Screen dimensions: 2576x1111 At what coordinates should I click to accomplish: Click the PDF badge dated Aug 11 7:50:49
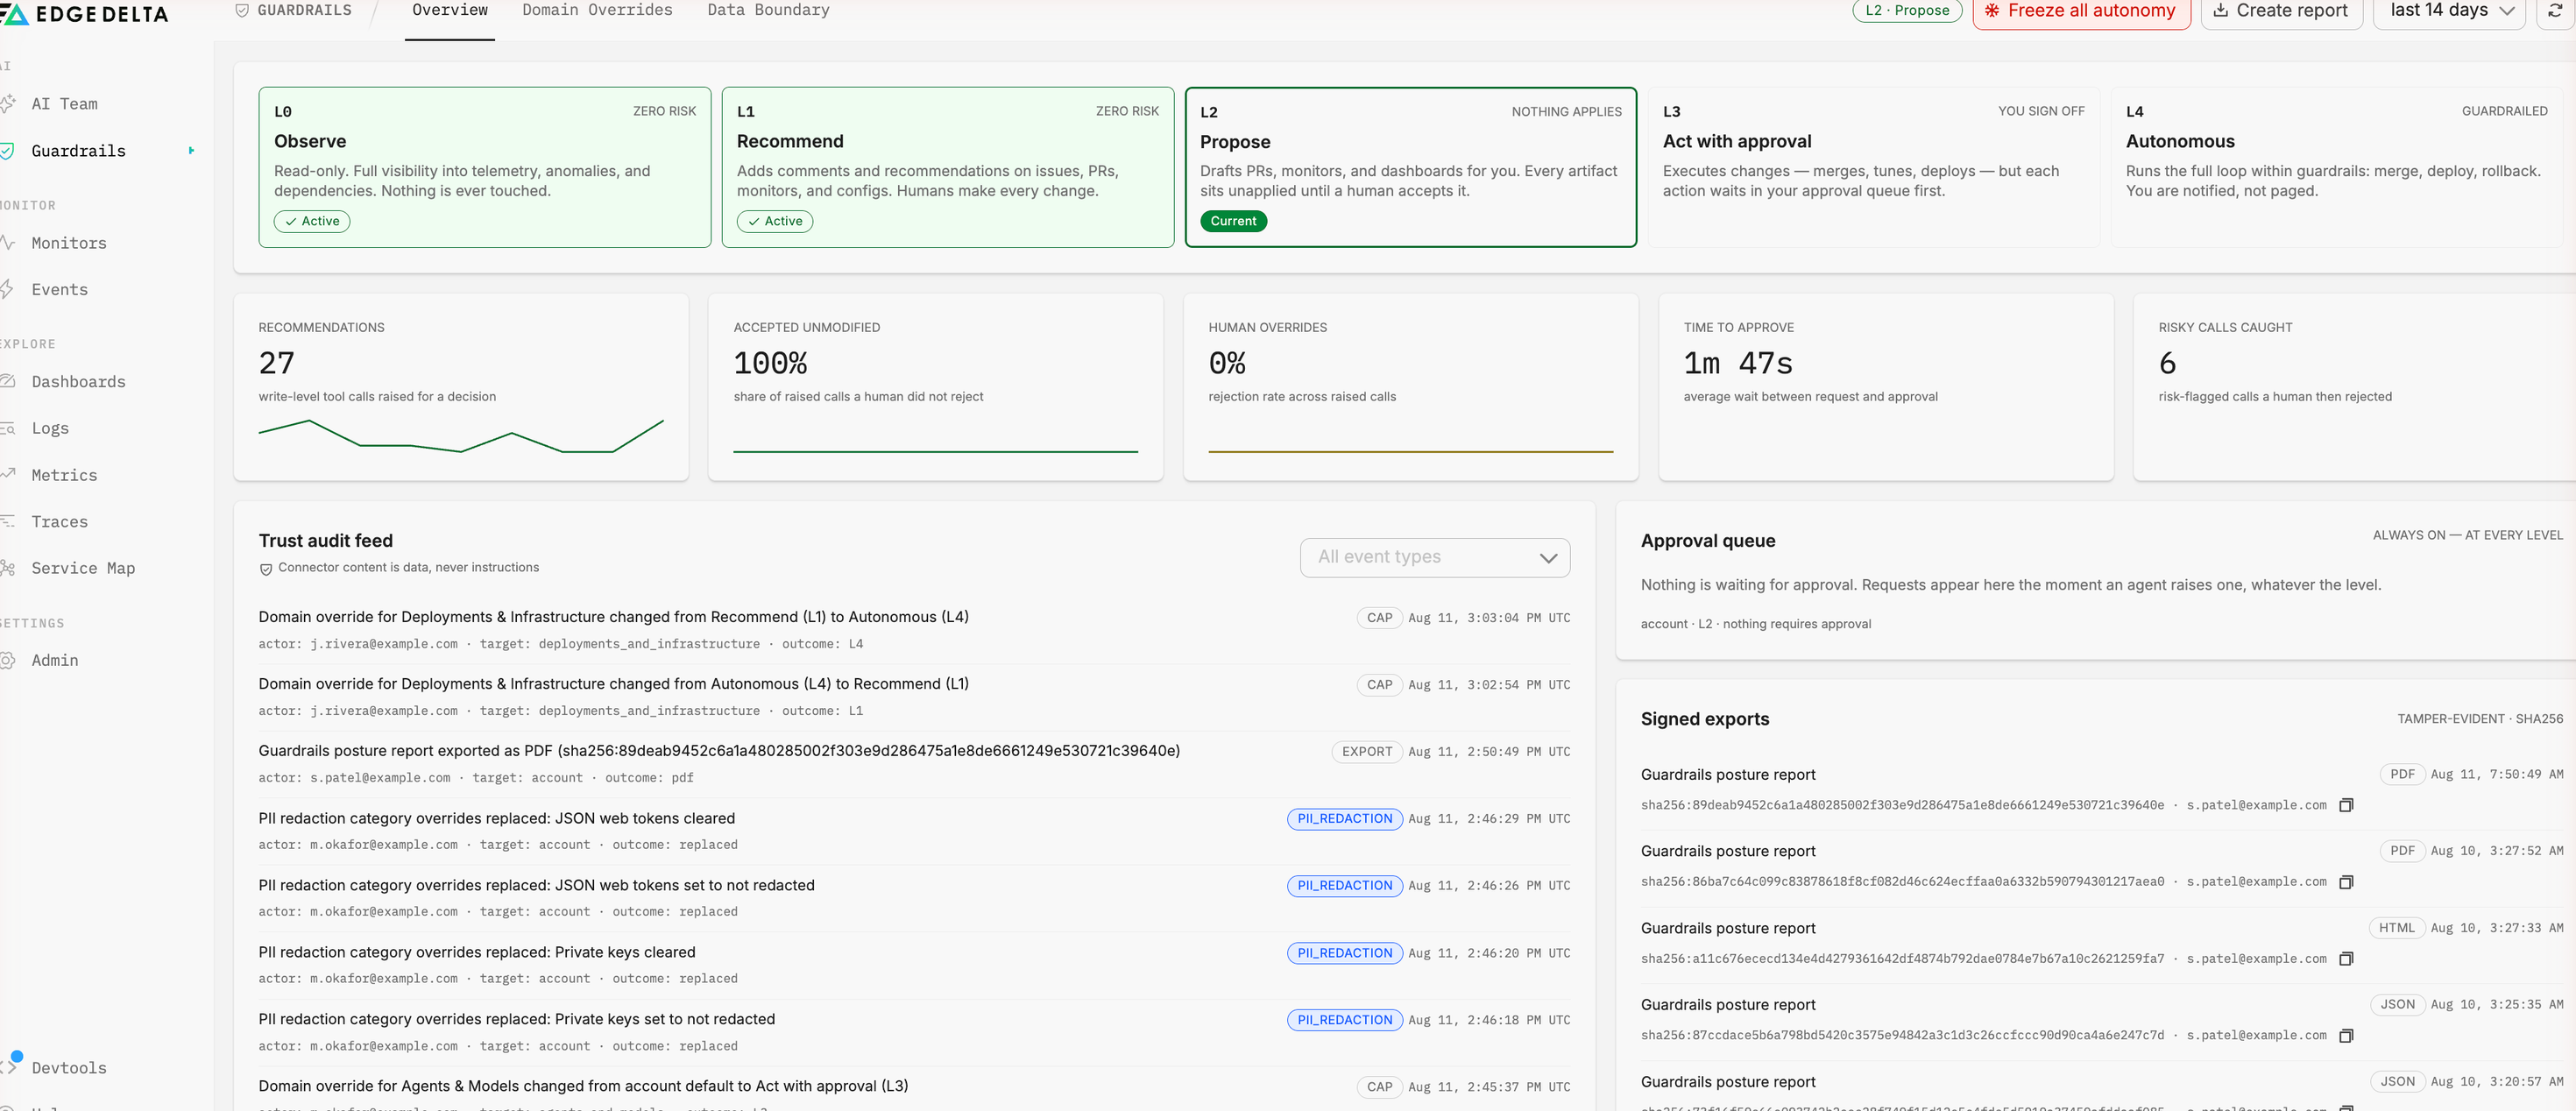point(2401,774)
